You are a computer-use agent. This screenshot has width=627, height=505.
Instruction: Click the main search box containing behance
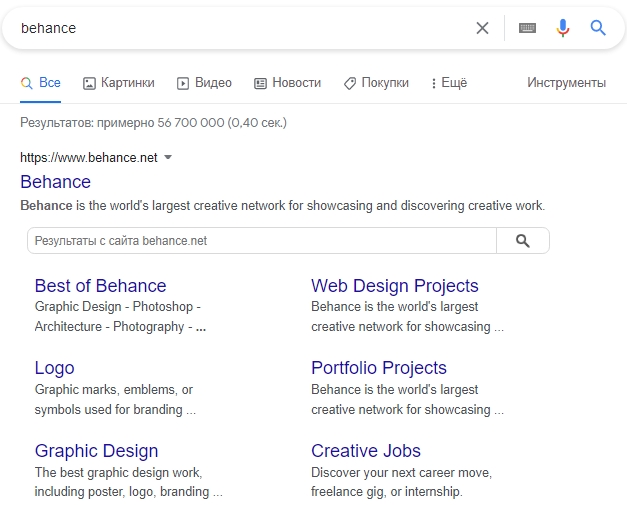tap(240, 28)
